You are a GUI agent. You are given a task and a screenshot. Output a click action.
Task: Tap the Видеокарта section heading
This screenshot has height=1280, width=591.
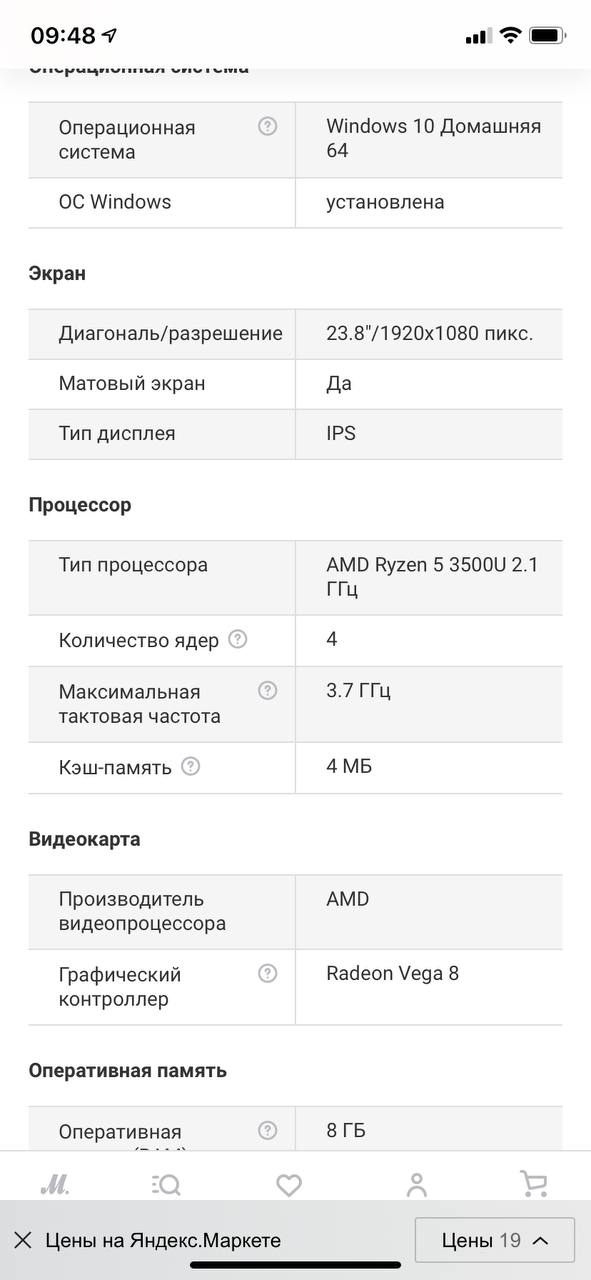(x=84, y=839)
